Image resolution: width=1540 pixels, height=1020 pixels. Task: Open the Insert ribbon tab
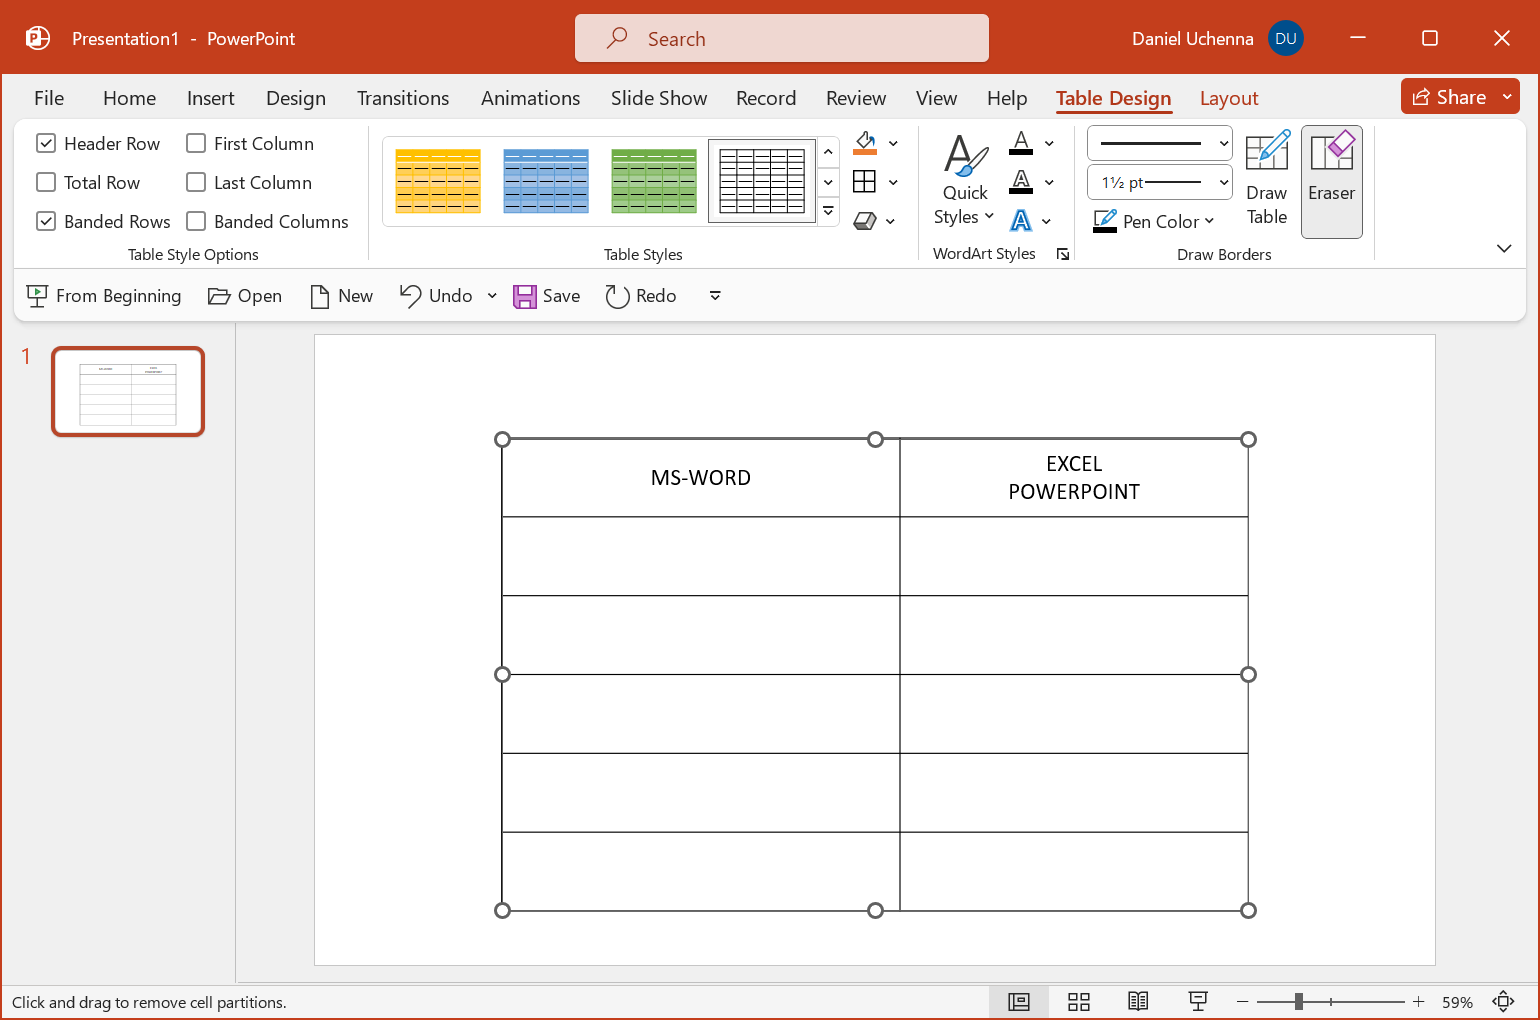(210, 98)
